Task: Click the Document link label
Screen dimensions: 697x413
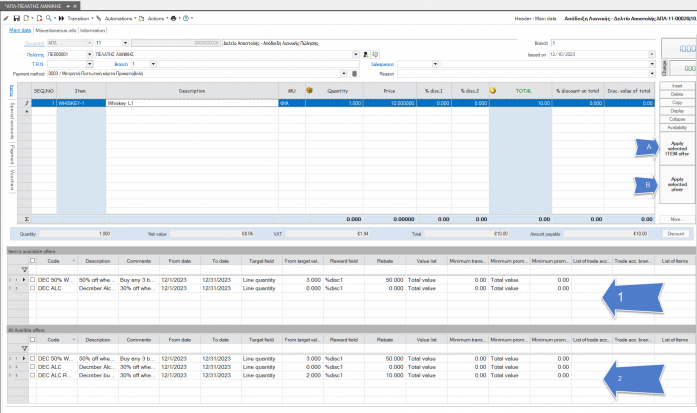Action: 34,43
